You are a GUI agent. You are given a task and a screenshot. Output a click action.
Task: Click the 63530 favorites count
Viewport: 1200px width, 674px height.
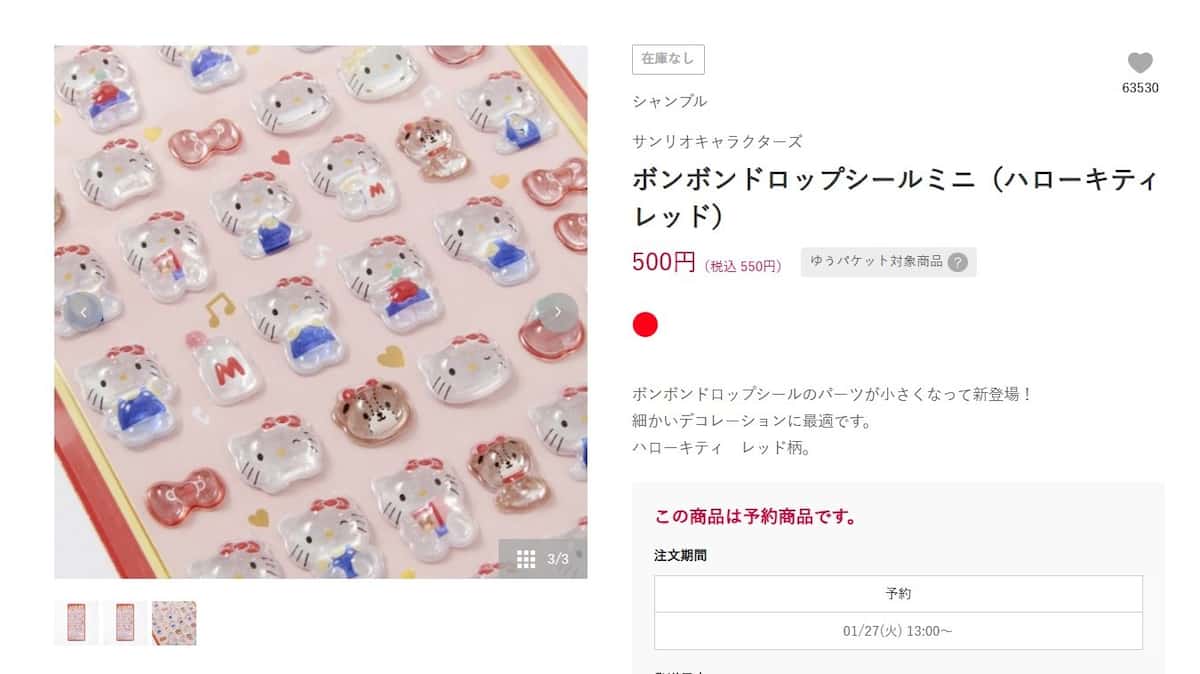coord(1140,88)
